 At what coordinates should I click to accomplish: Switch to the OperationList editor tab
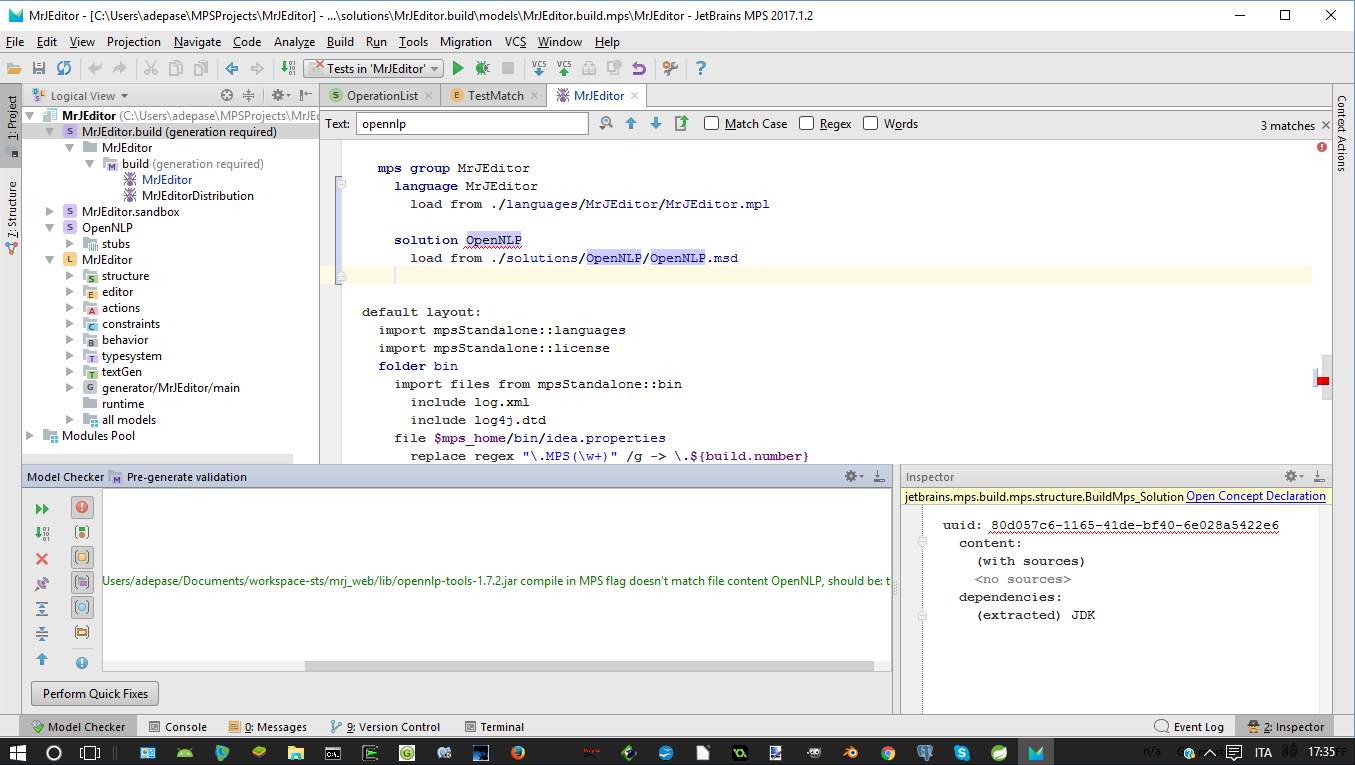pos(381,96)
